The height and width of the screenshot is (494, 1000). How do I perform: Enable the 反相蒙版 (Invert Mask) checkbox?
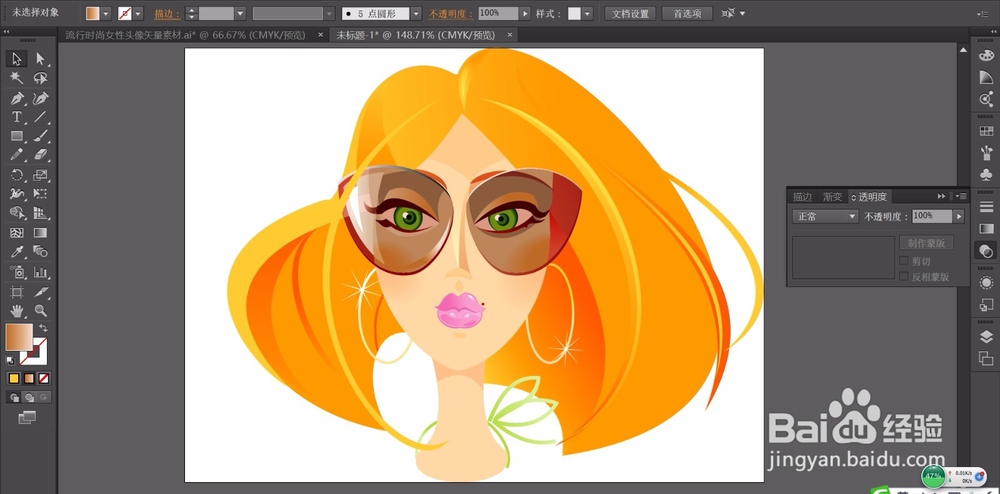pos(904,277)
